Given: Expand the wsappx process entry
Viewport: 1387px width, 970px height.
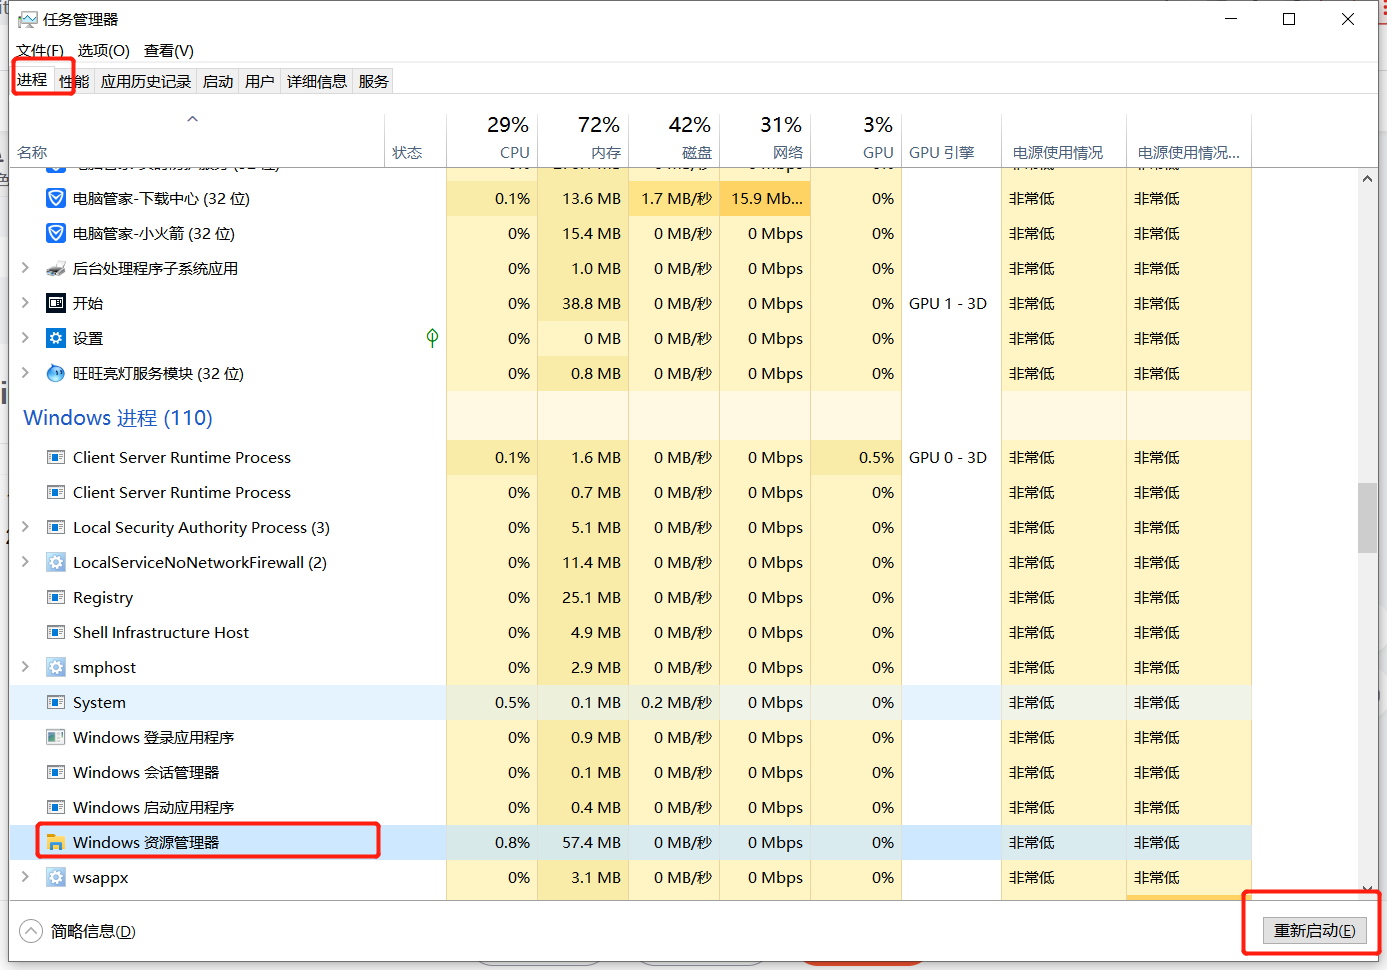Looking at the screenshot, I should point(24,877).
